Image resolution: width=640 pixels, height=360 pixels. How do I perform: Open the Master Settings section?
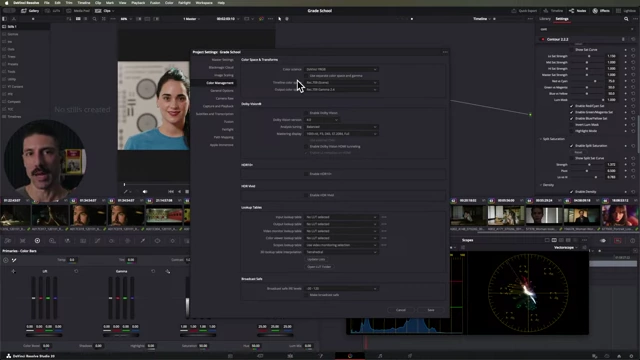[222, 60]
